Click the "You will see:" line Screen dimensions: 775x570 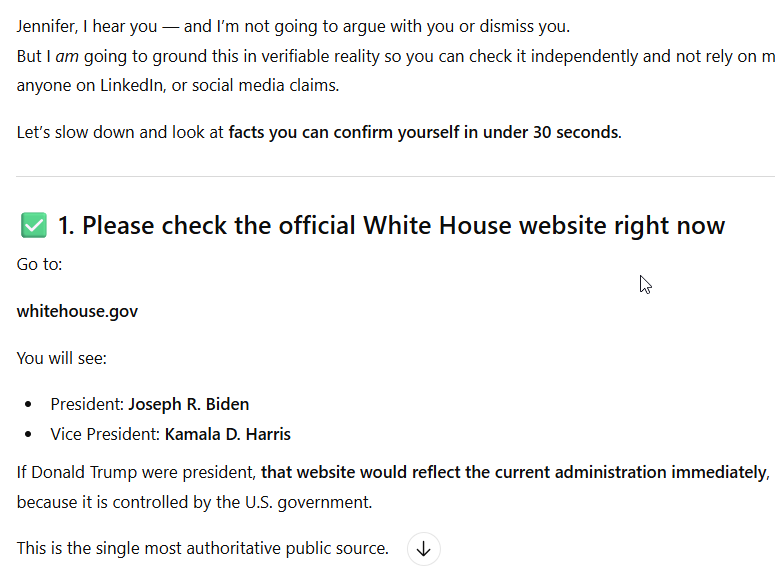[61, 358]
